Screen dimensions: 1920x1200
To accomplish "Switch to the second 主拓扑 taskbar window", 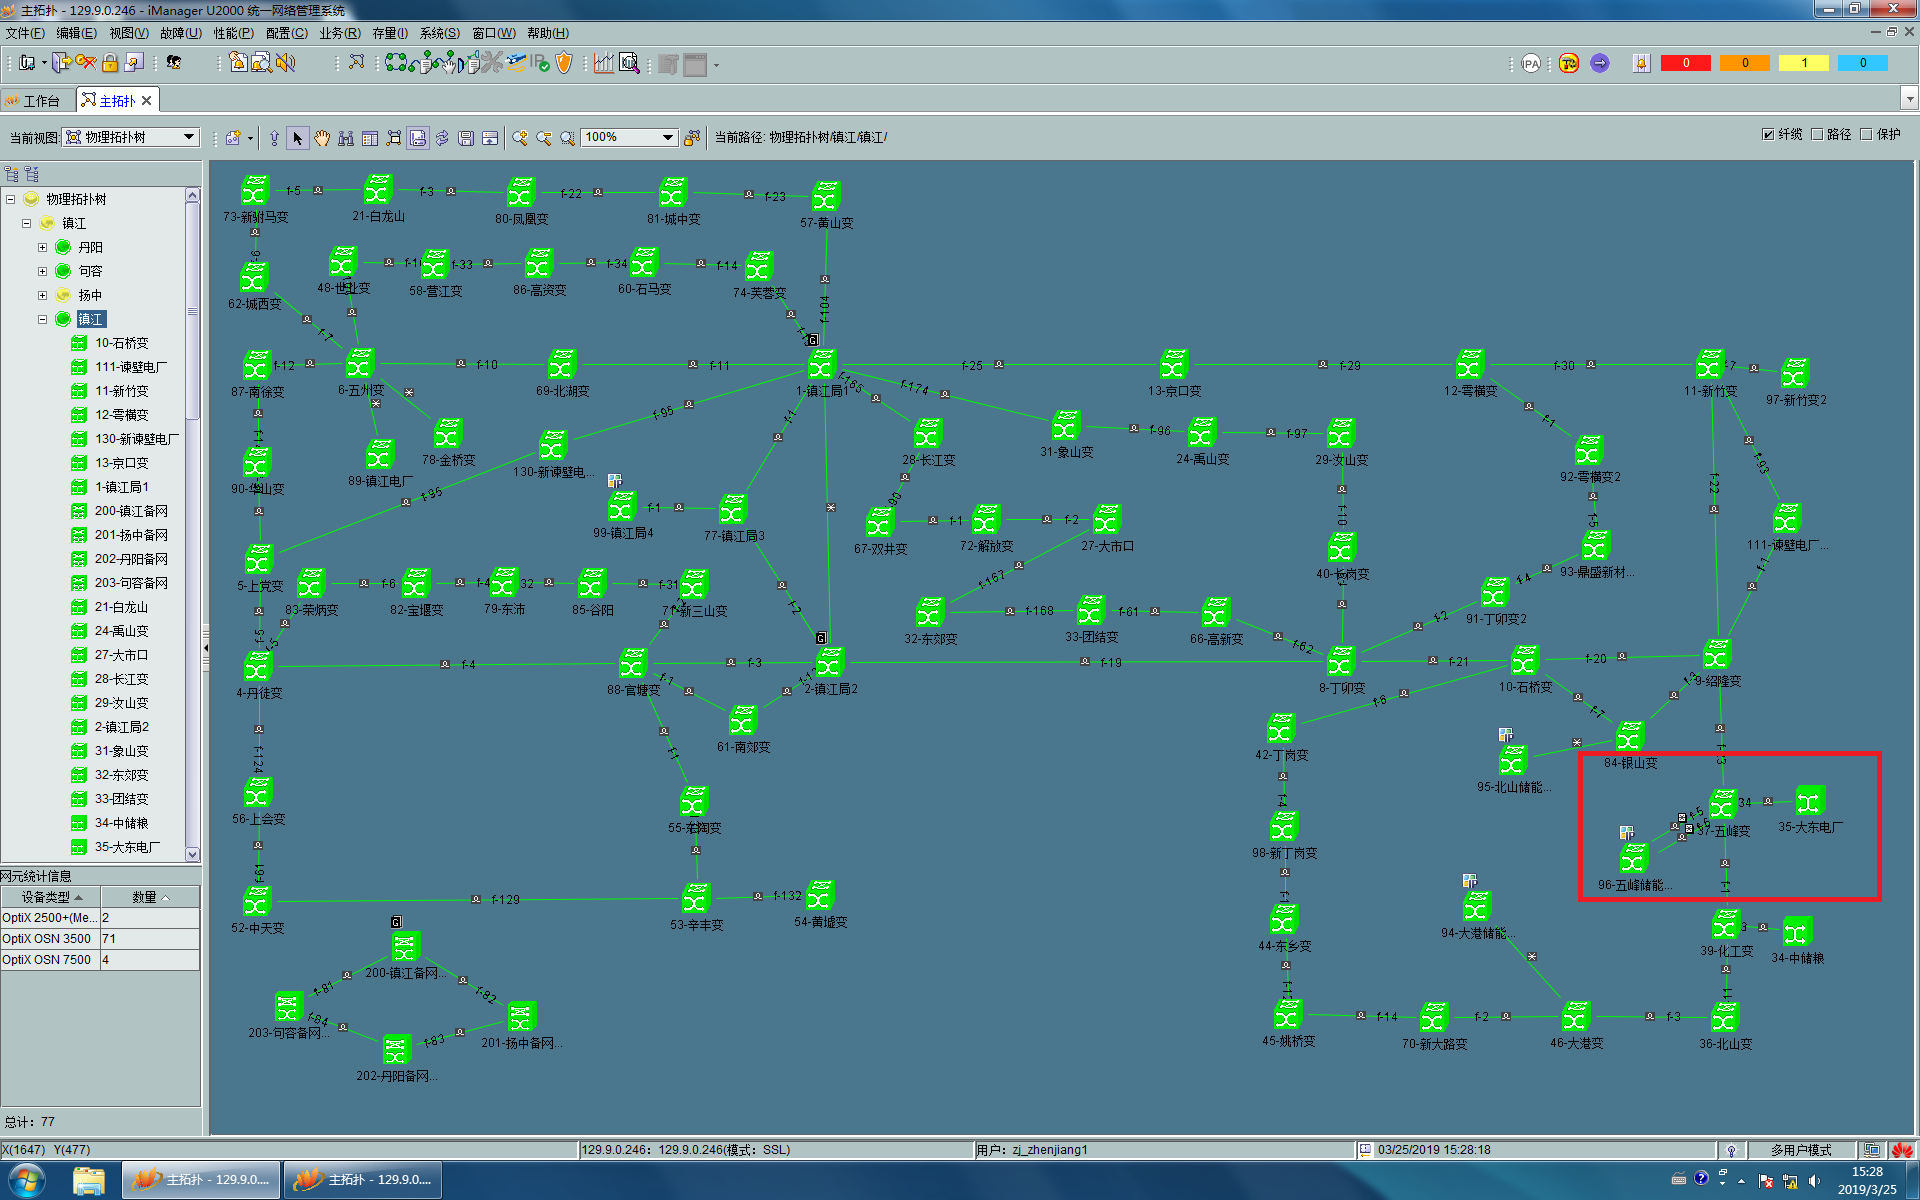I will coord(364,1180).
